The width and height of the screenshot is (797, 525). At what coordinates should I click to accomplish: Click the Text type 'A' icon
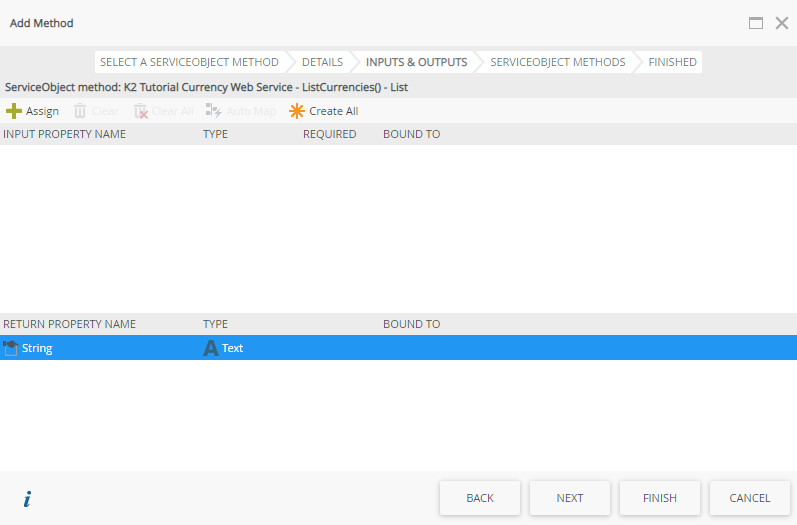point(210,348)
